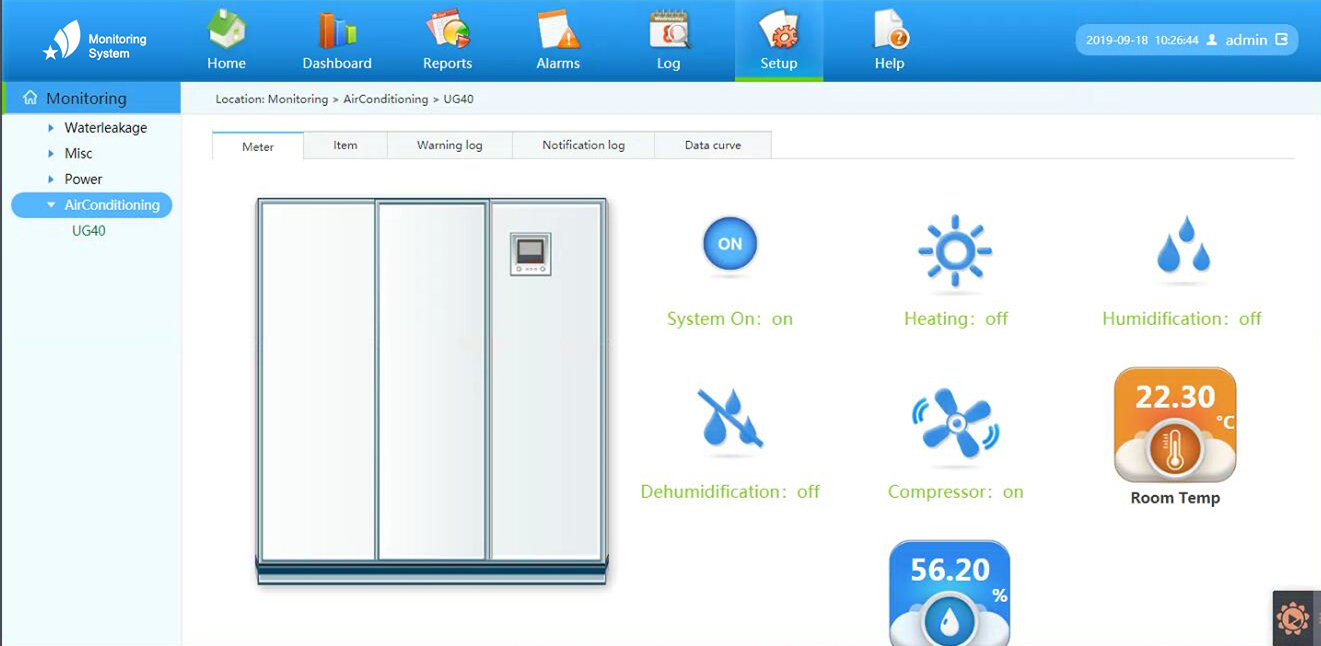Expand the Misc tree node
The image size is (1321, 646).
52,154
